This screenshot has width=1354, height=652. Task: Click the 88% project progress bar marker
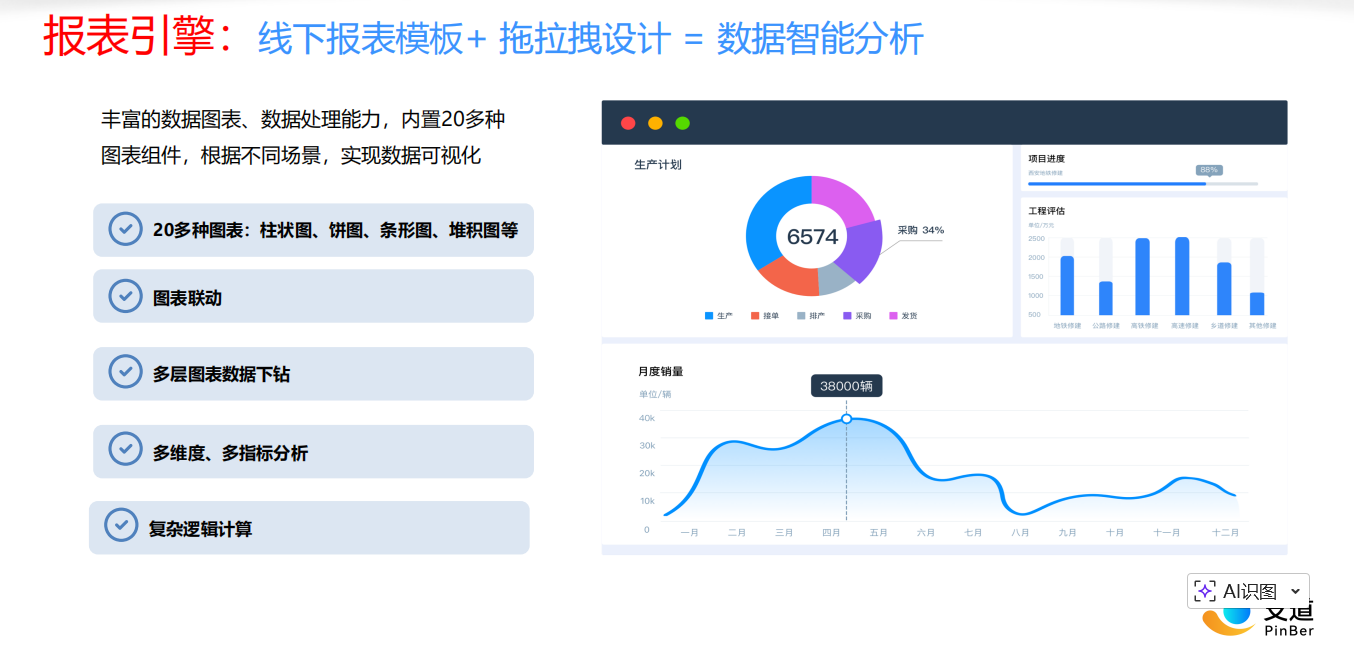click(1208, 170)
